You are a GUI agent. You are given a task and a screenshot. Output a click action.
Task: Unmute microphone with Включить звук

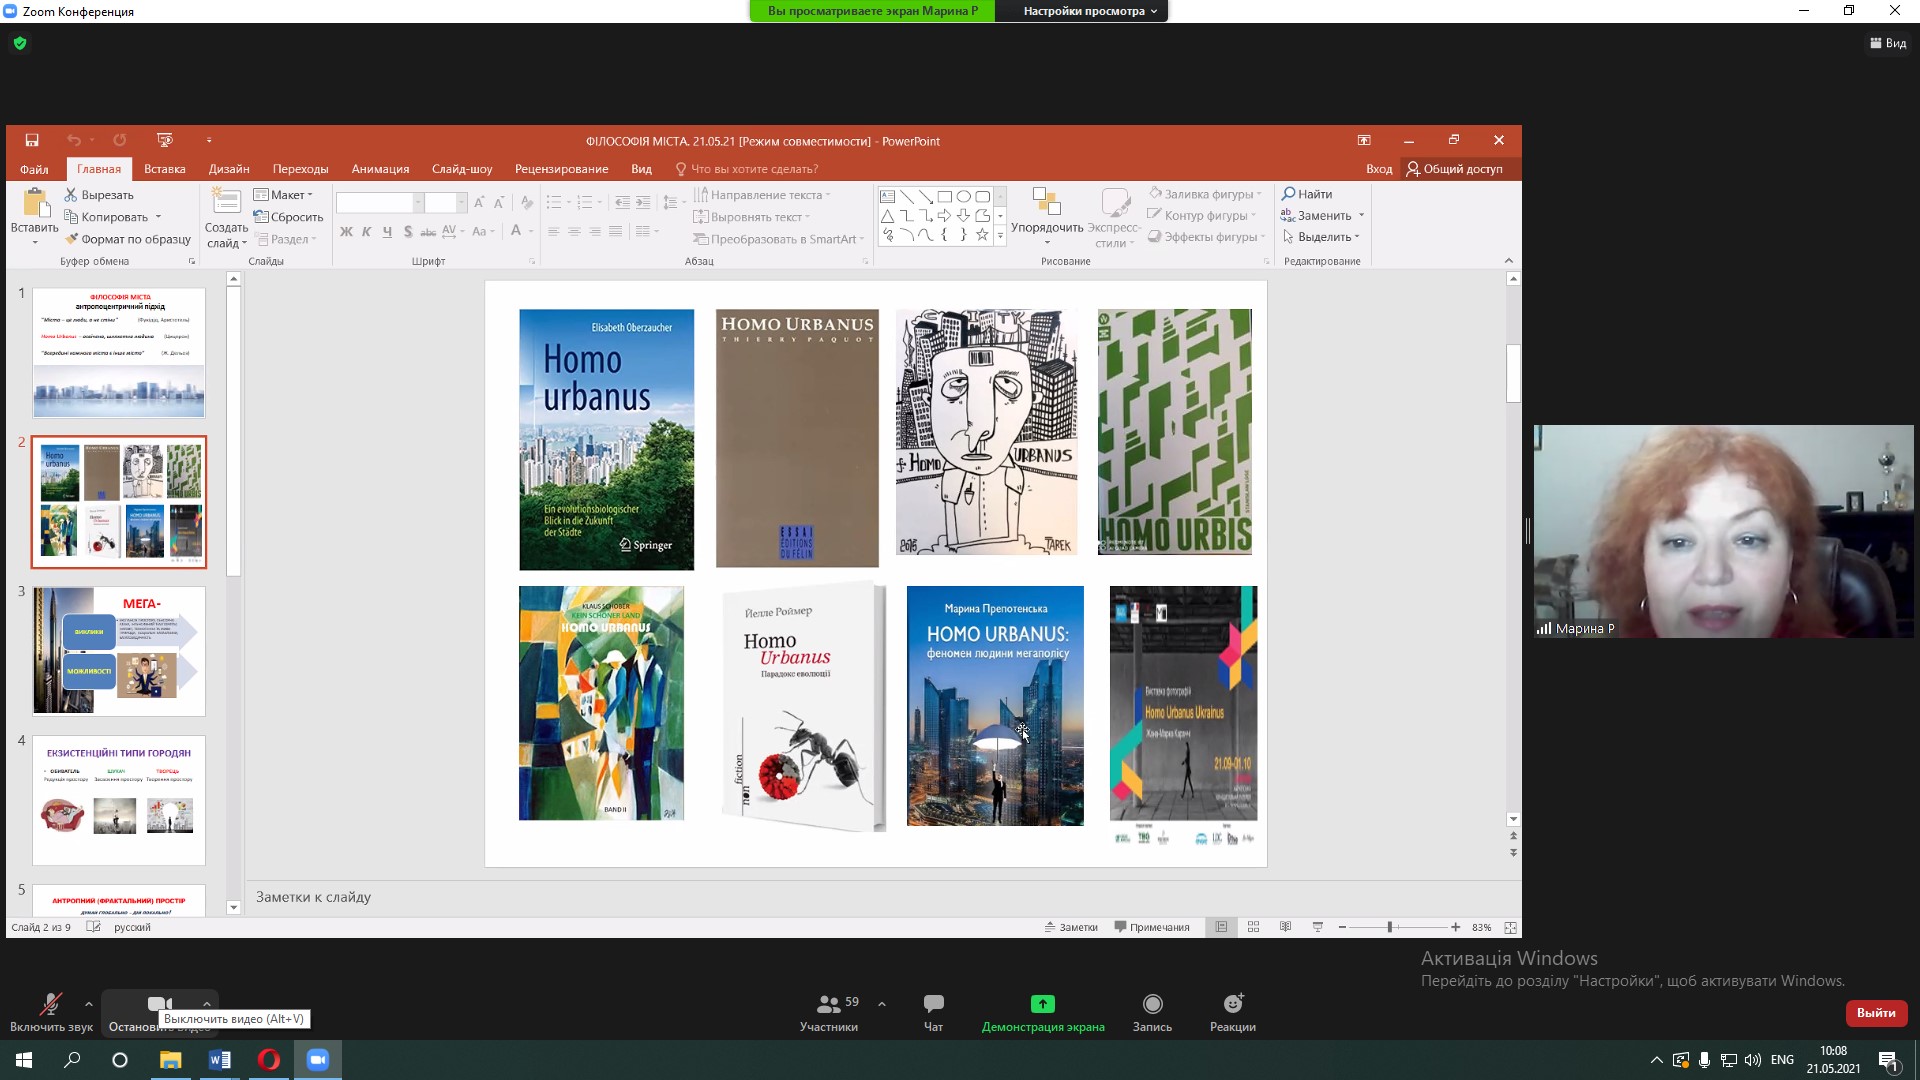(50, 1004)
